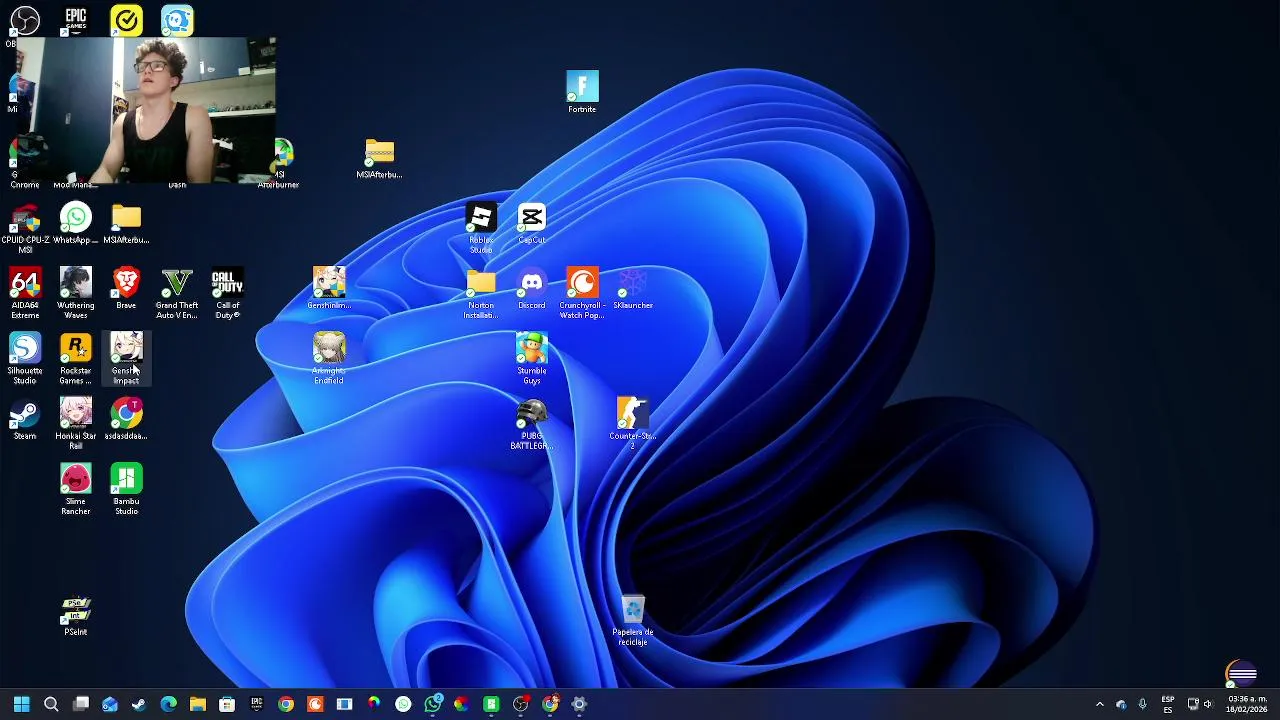
Task: Open Microsoft Store from the taskbar
Action: pyautogui.click(x=227, y=704)
